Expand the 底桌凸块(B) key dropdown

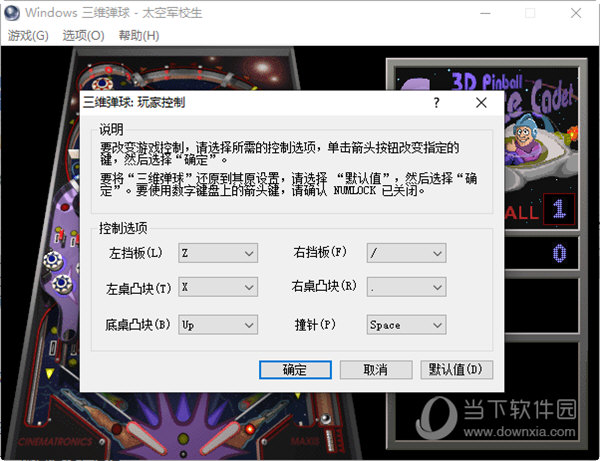pos(218,325)
